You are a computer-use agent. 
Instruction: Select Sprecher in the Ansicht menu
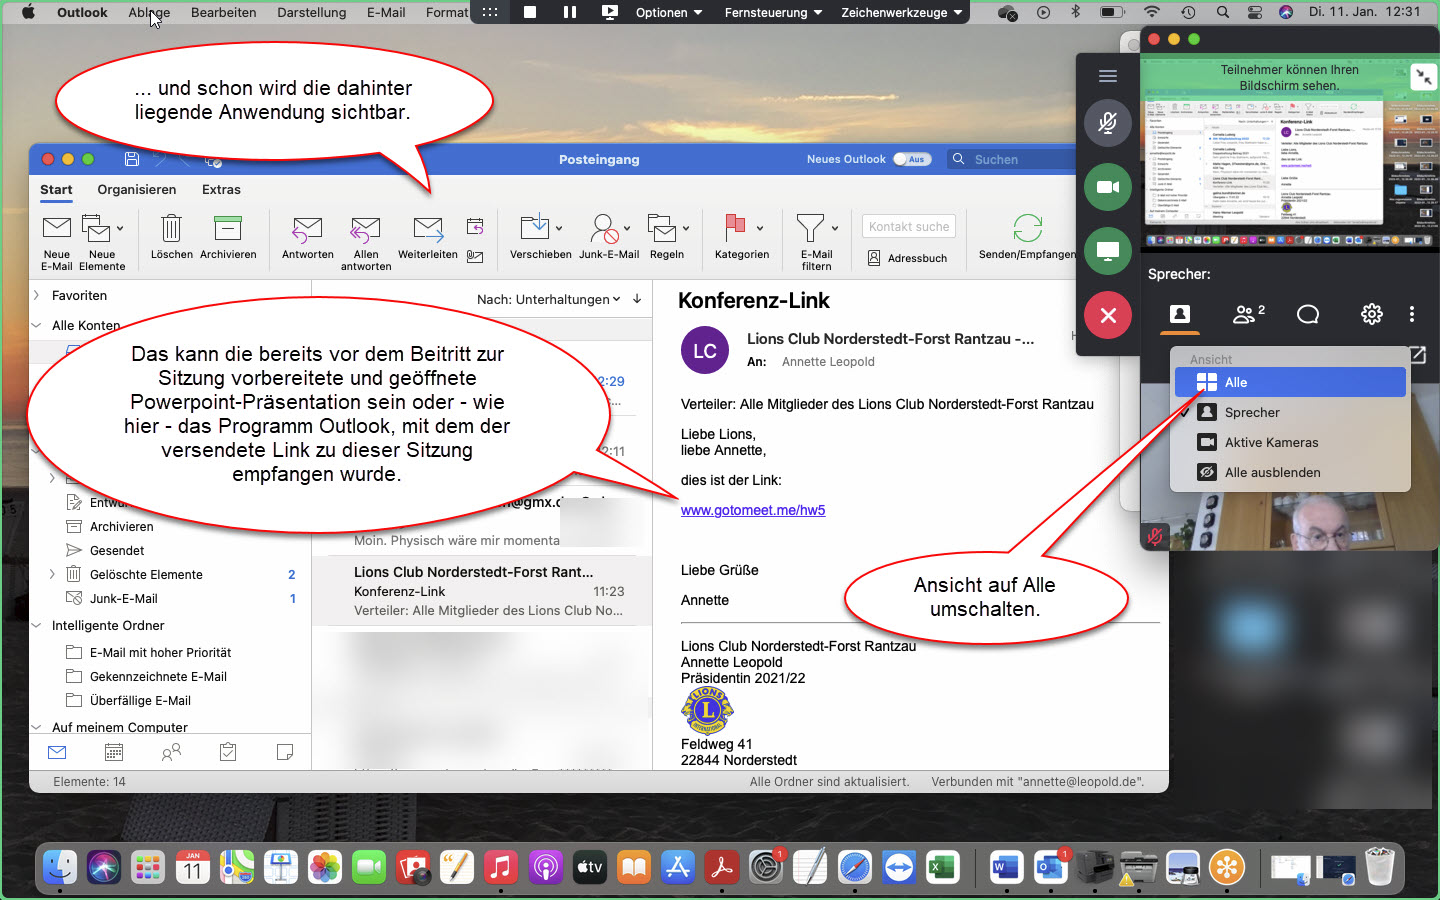(1290, 412)
